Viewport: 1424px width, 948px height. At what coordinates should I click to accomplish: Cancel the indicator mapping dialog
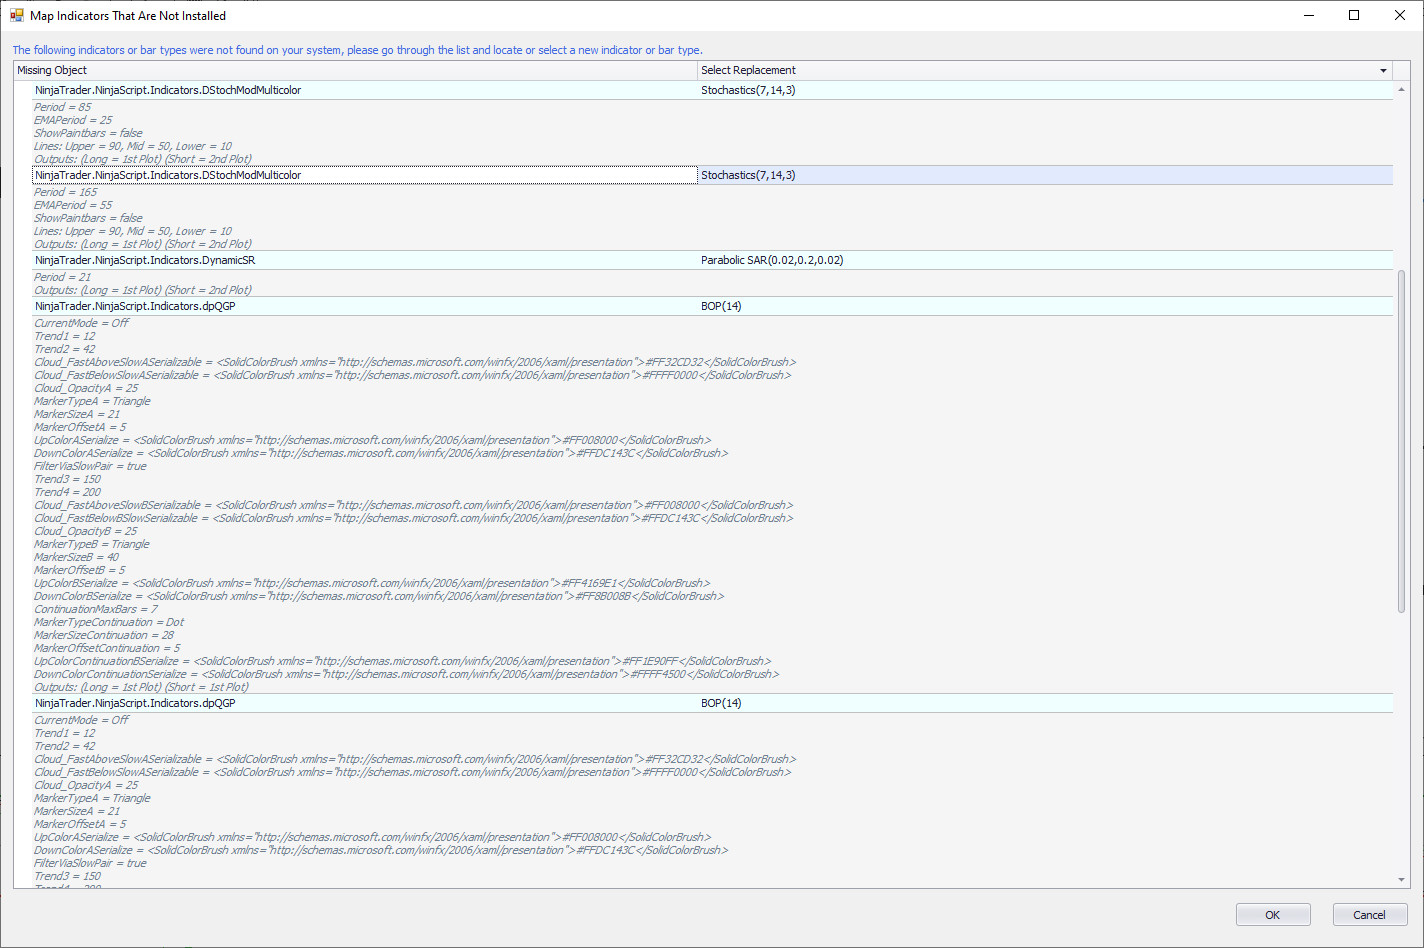click(x=1369, y=915)
